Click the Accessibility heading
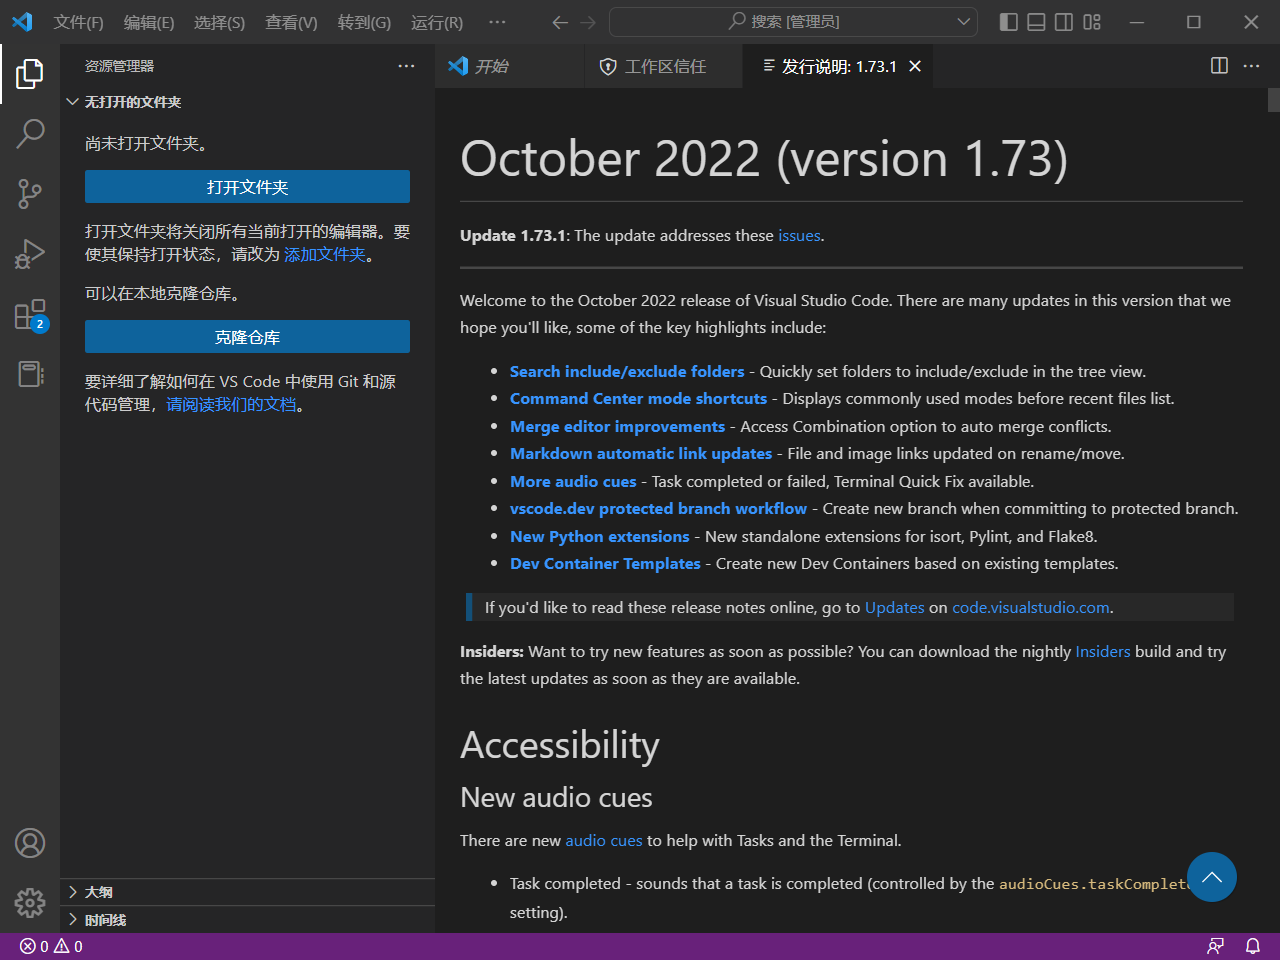The image size is (1280, 960). (x=560, y=745)
